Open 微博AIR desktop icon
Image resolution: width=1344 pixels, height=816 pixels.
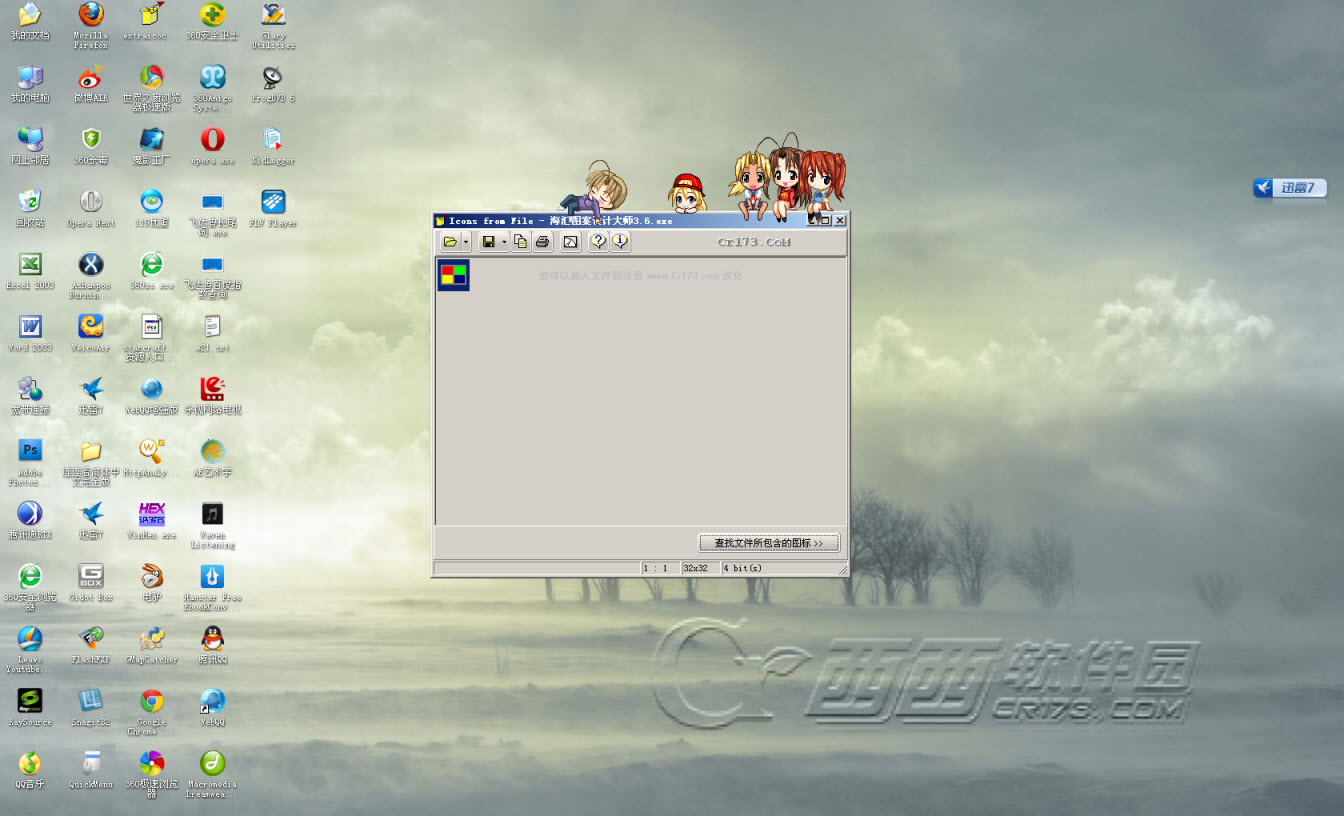point(91,84)
